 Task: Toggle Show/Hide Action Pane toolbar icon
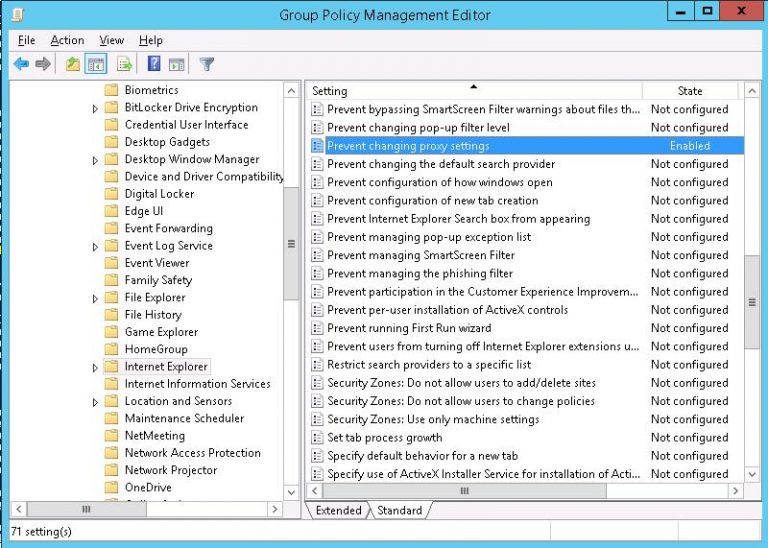coord(177,65)
